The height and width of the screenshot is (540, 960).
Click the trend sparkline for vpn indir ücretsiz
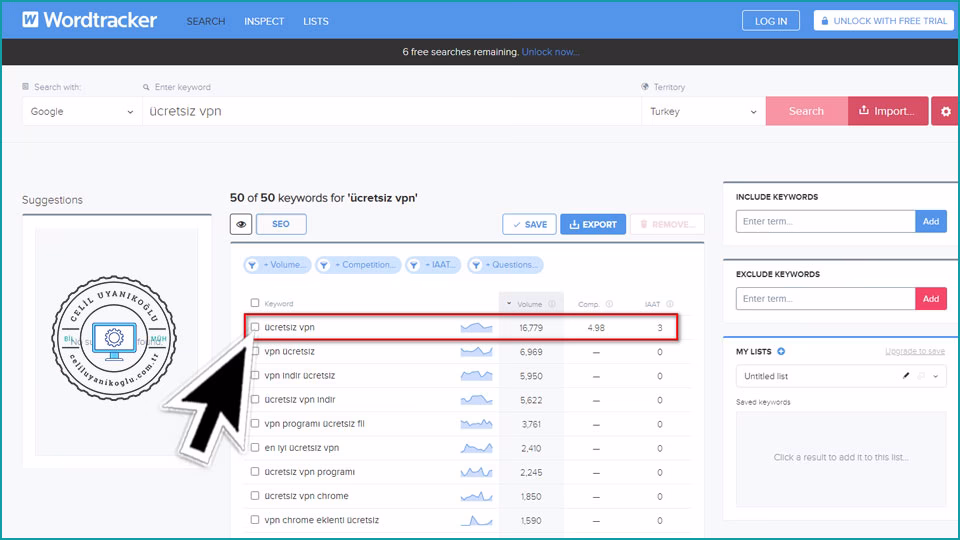[476, 375]
